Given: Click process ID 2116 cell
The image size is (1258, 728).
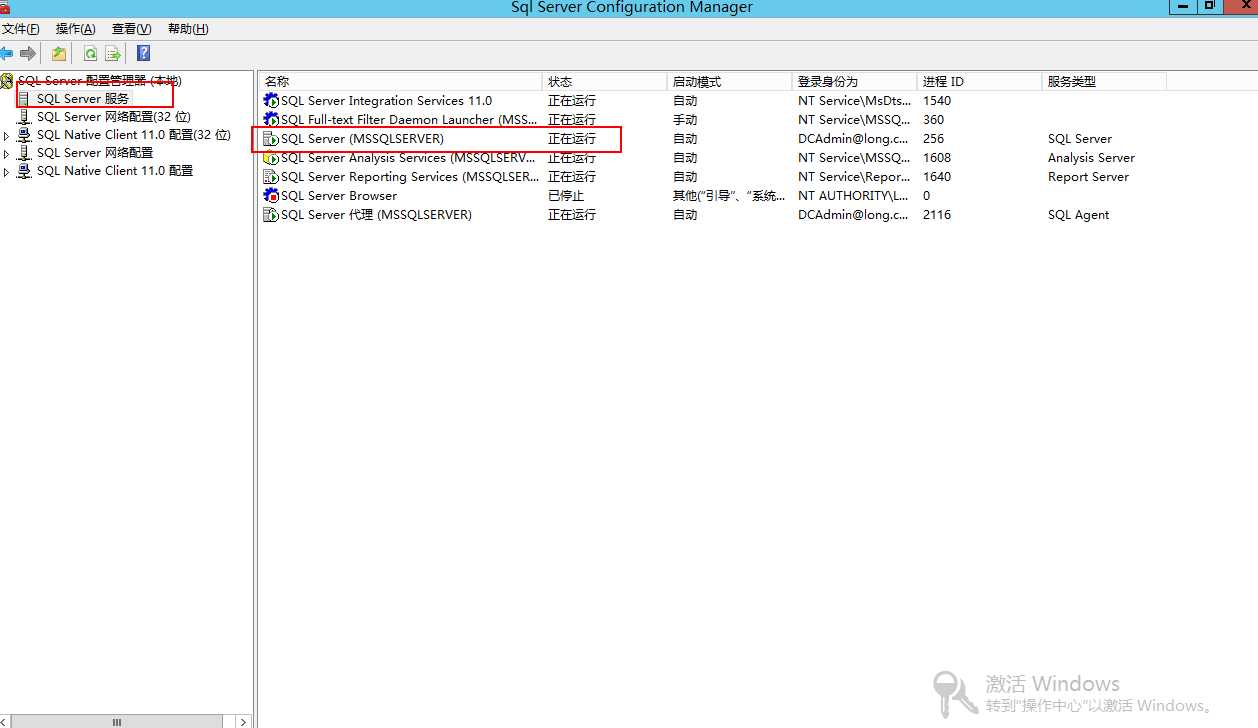Looking at the screenshot, I should point(937,215).
